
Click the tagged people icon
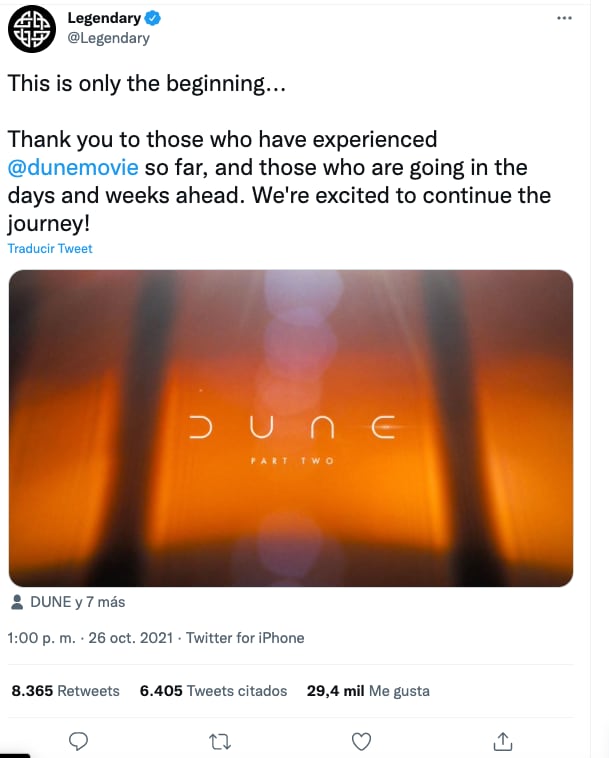pos(17,602)
